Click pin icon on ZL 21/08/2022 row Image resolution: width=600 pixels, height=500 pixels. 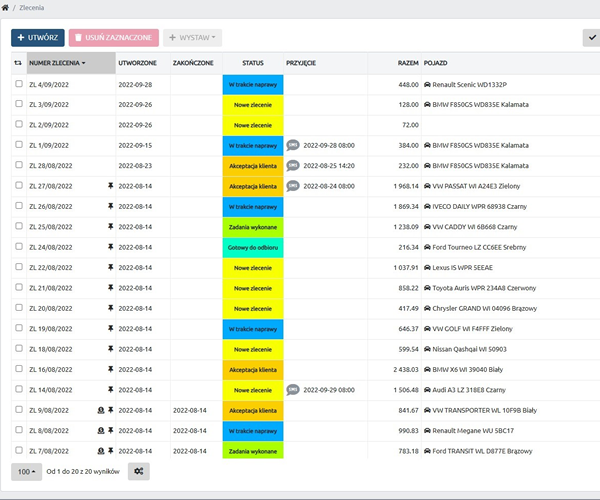pos(111,287)
